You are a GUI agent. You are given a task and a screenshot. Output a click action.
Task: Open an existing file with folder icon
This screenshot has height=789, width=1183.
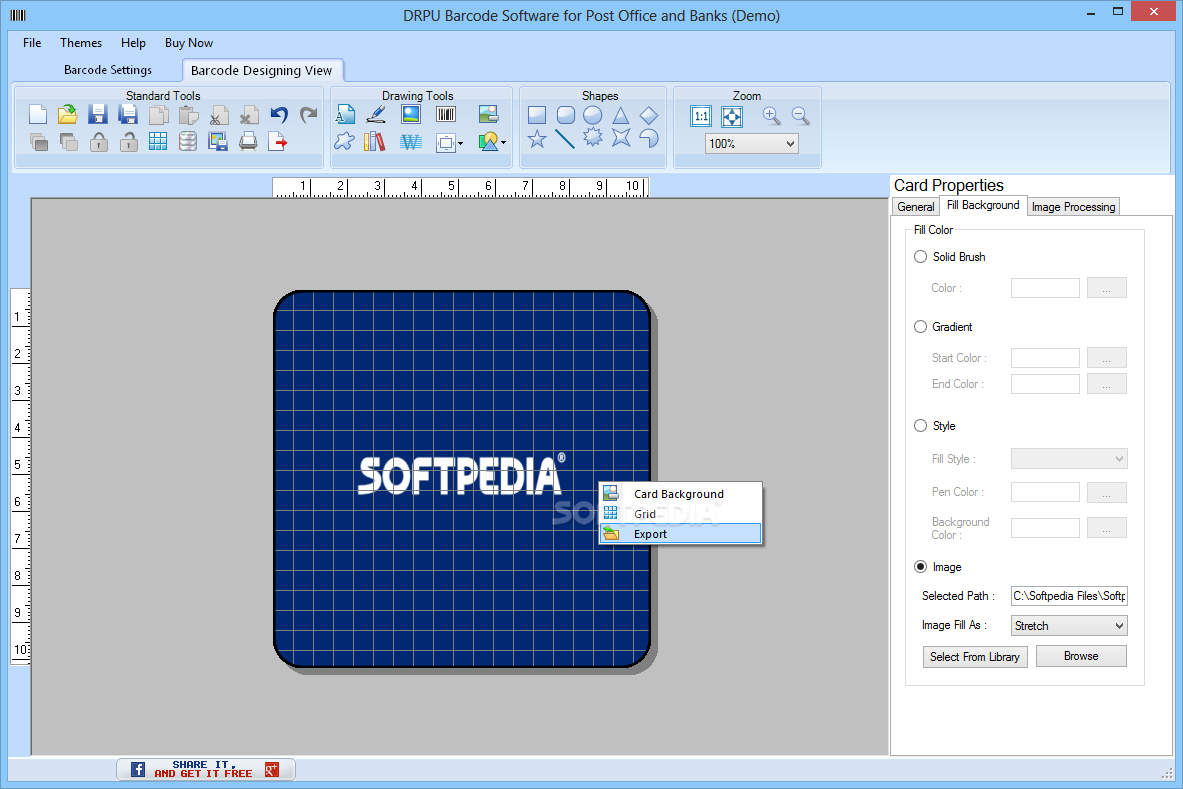pyautogui.click(x=67, y=115)
